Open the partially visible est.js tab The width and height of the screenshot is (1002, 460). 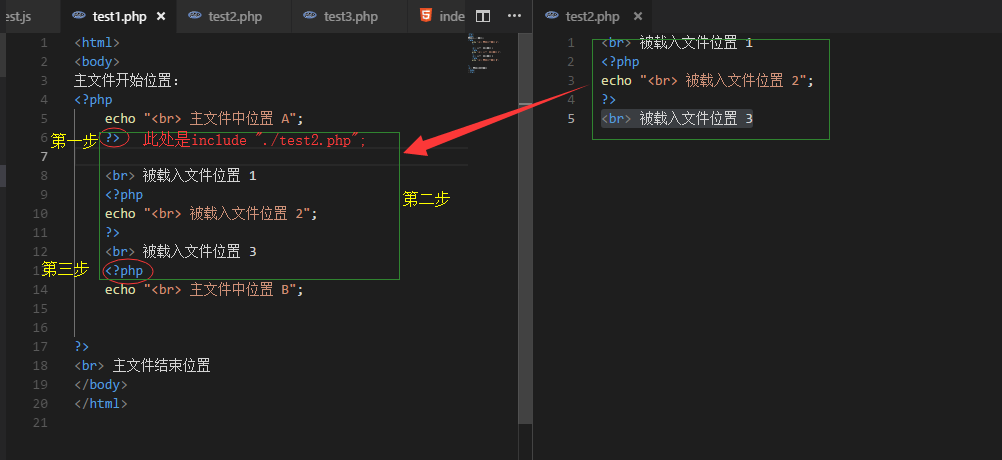pyautogui.click(x=18, y=16)
